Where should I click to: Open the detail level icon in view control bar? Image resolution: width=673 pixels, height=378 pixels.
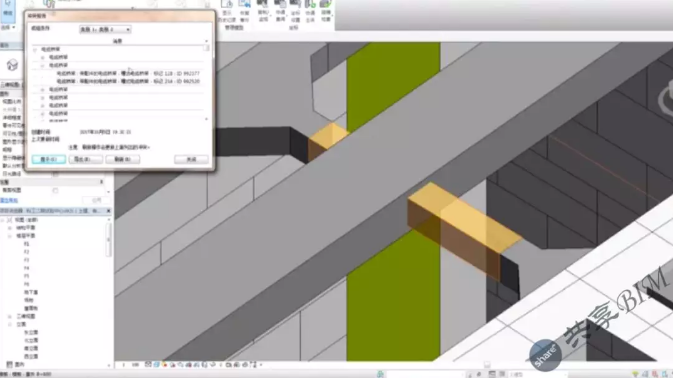(x=148, y=365)
